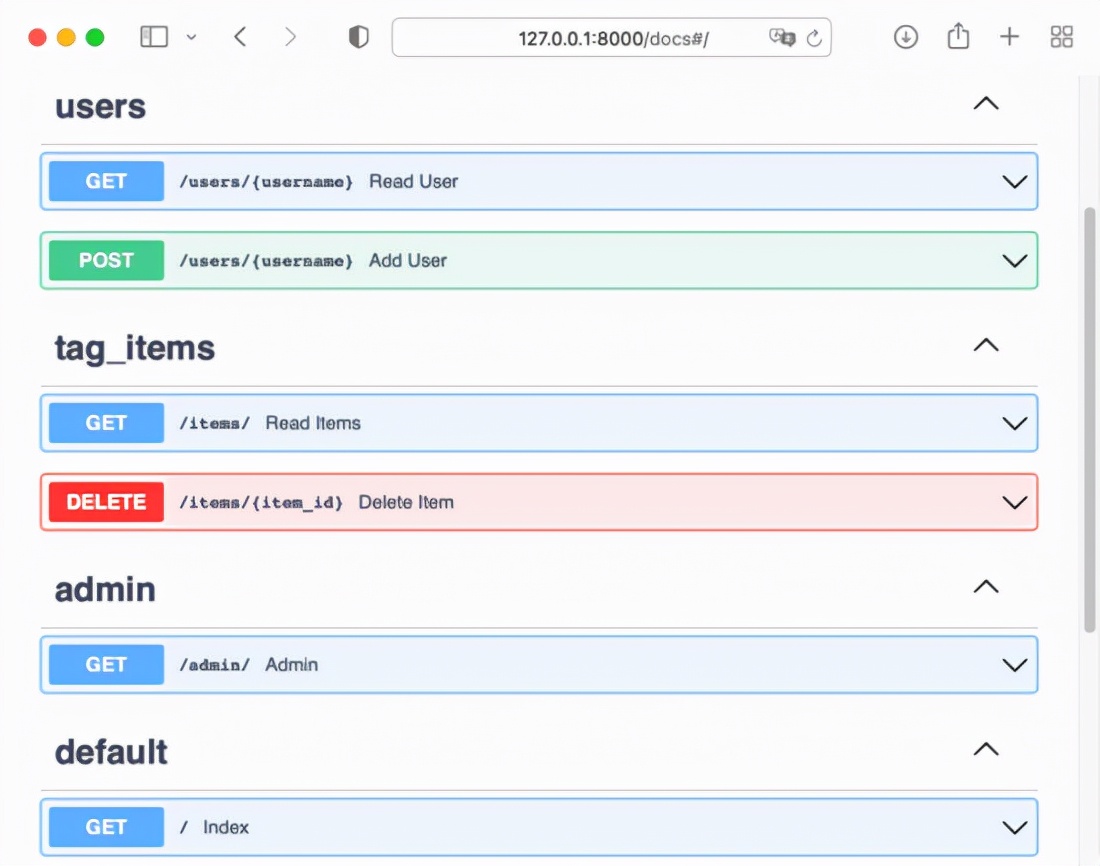The height and width of the screenshot is (866, 1100).
Task: Reload the page with refresh icon
Action: (x=814, y=38)
